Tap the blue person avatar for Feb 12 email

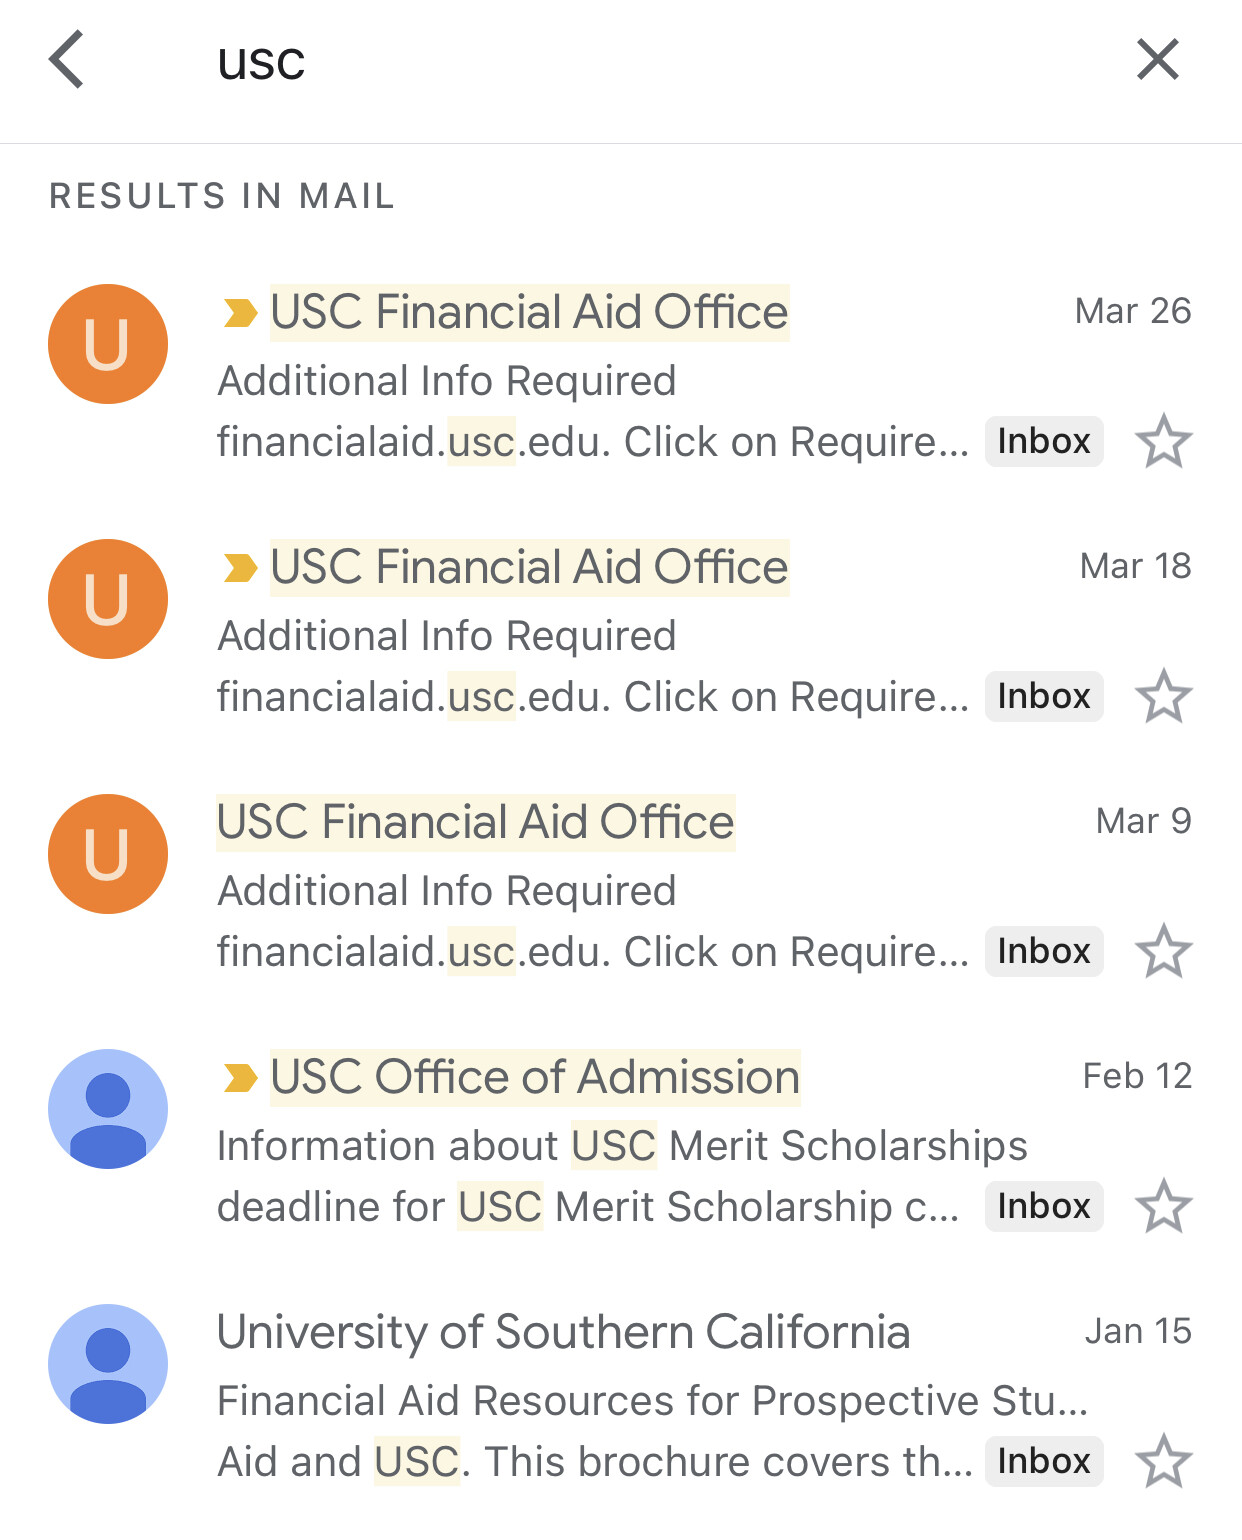click(108, 1109)
